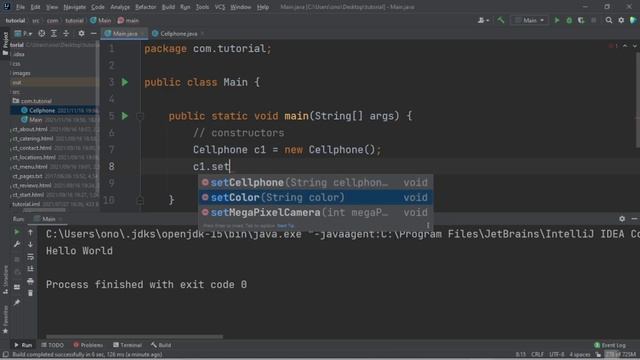The height and width of the screenshot is (360, 640).
Task: Open Run panel settings gear
Action: pos(622,219)
